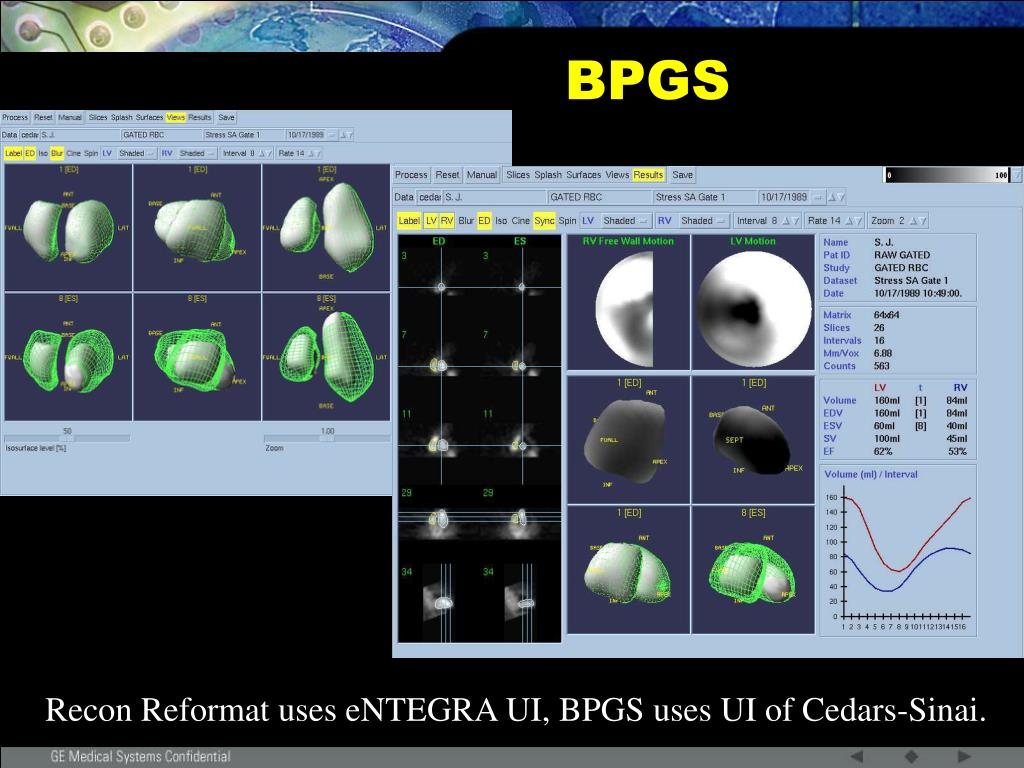This screenshot has height=768, width=1024.
Task: Enable Iso in the back Views window
Action: coord(43,153)
